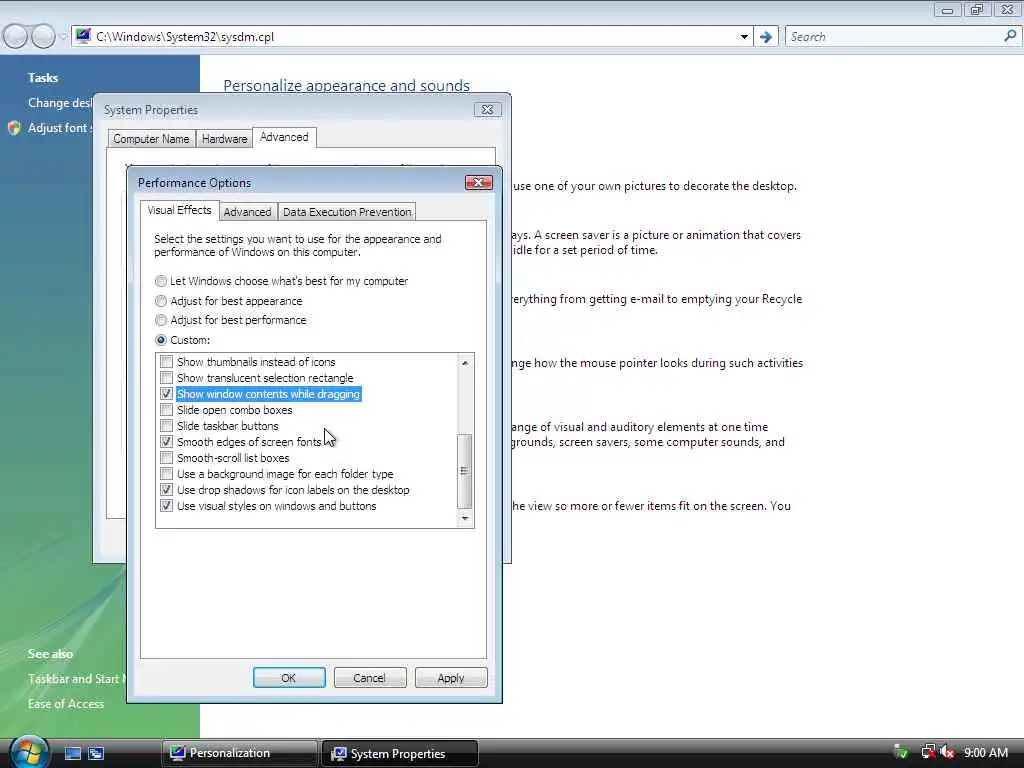Click visual effects list scroll down arrow
The width and height of the screenshot is (1024, 768).
click(465, 519)
